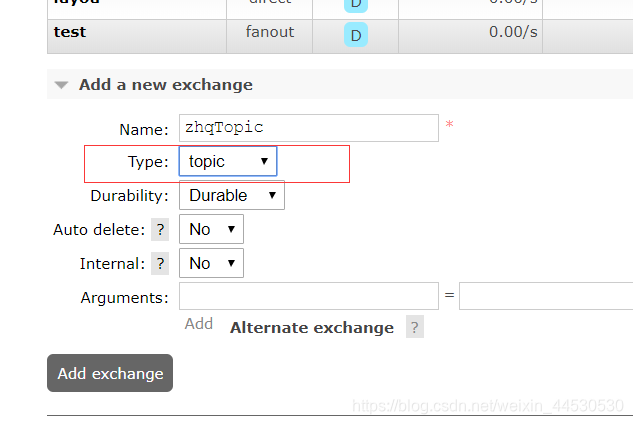Click the Add exchange button

point(110,373)
